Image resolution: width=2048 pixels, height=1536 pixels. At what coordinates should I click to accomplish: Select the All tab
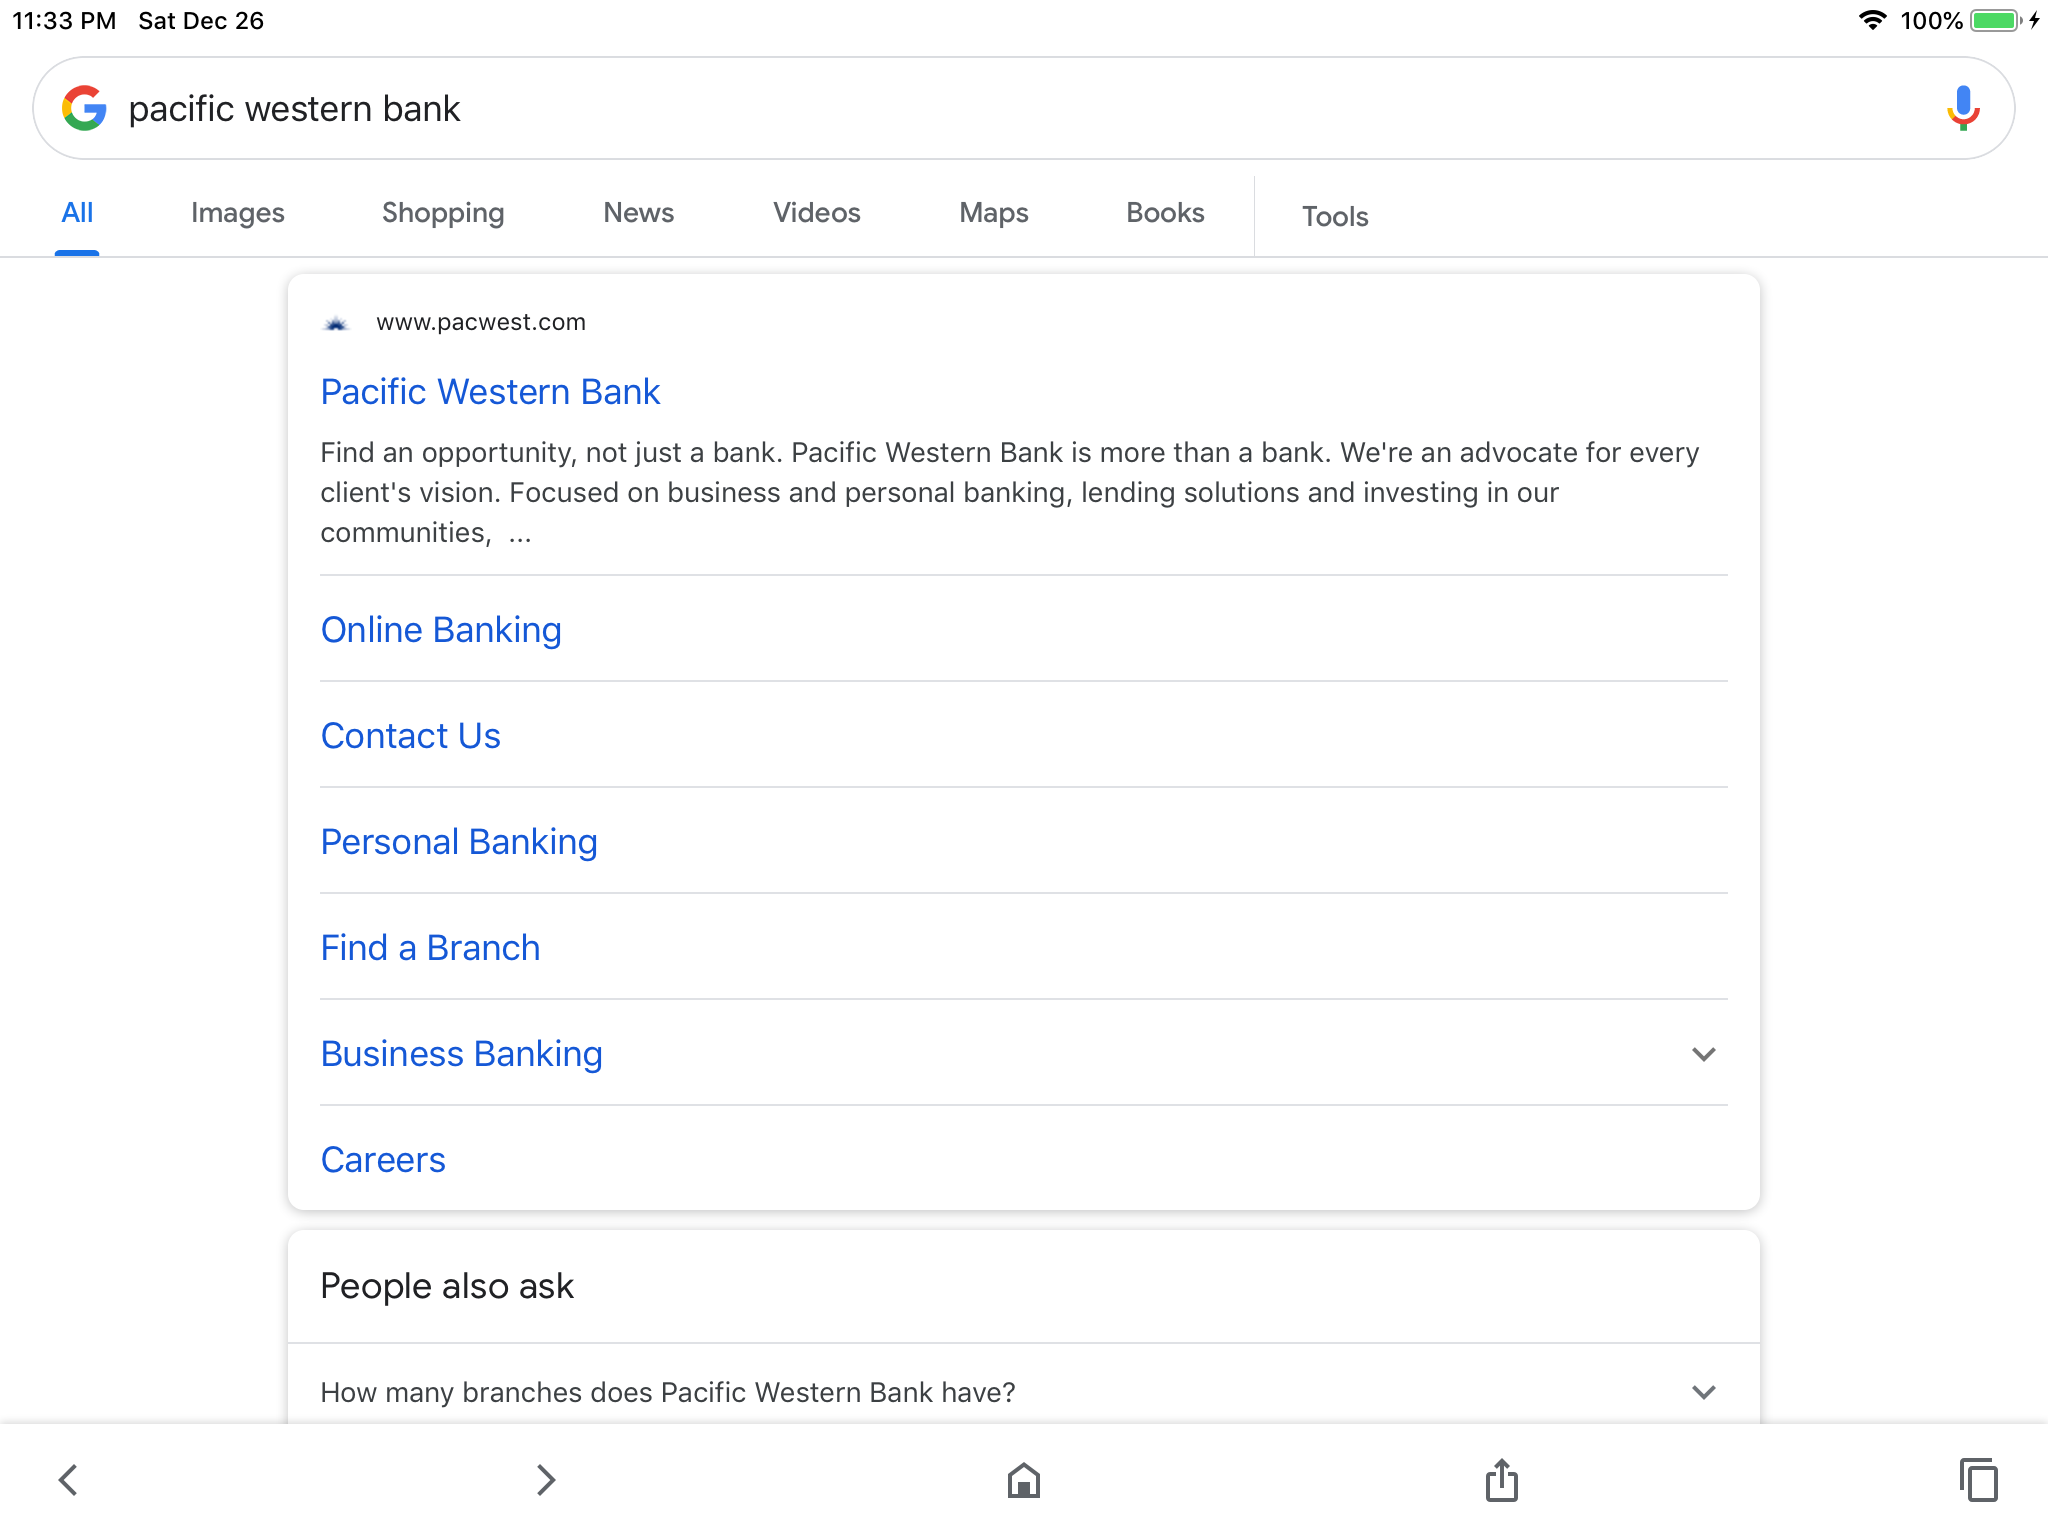coord(77,213)
